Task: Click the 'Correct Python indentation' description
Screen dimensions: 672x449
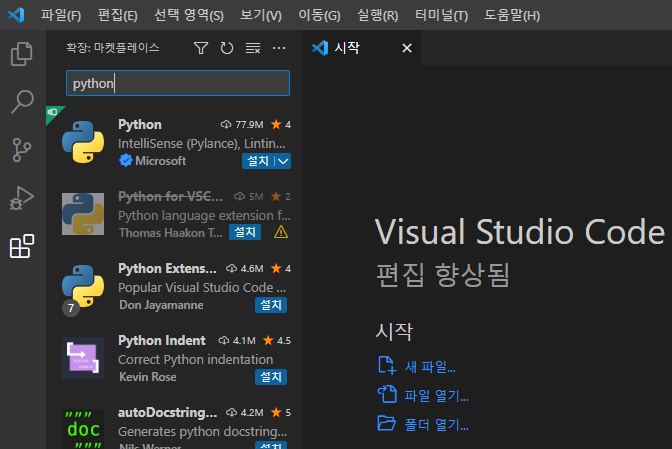Action: coord(195,359)
